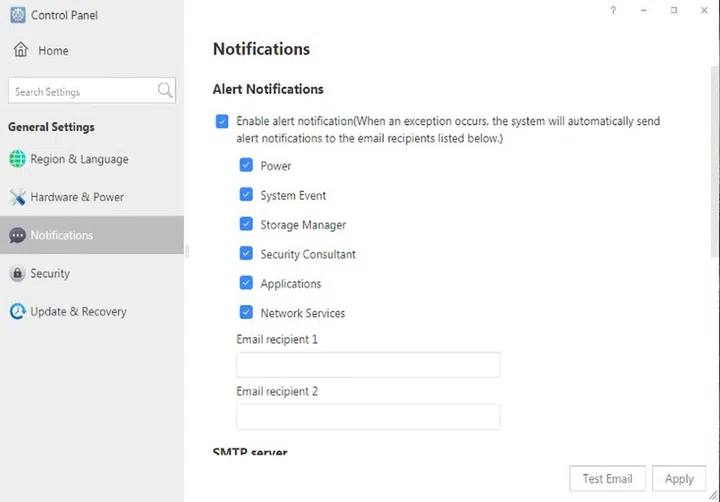The image size is (720, 502).
Task: Toggle the System Event checkbox
Action: 246,195
